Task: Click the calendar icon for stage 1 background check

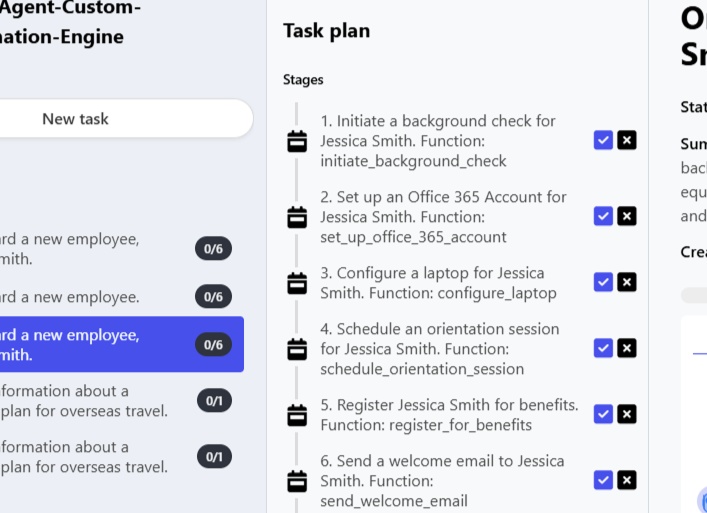Action: [x=297, y=141]
